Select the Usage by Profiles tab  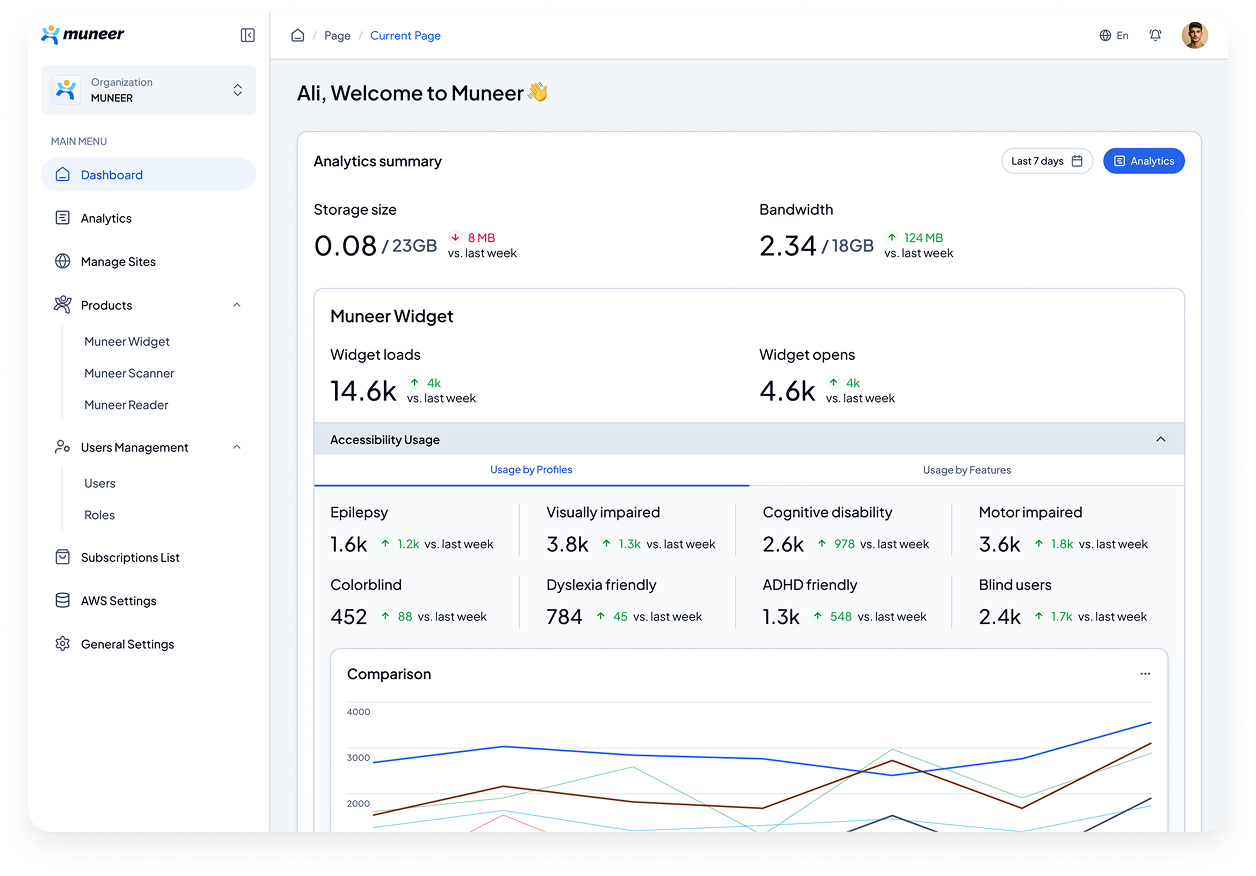pyautogui.click(x=531, y=470)
